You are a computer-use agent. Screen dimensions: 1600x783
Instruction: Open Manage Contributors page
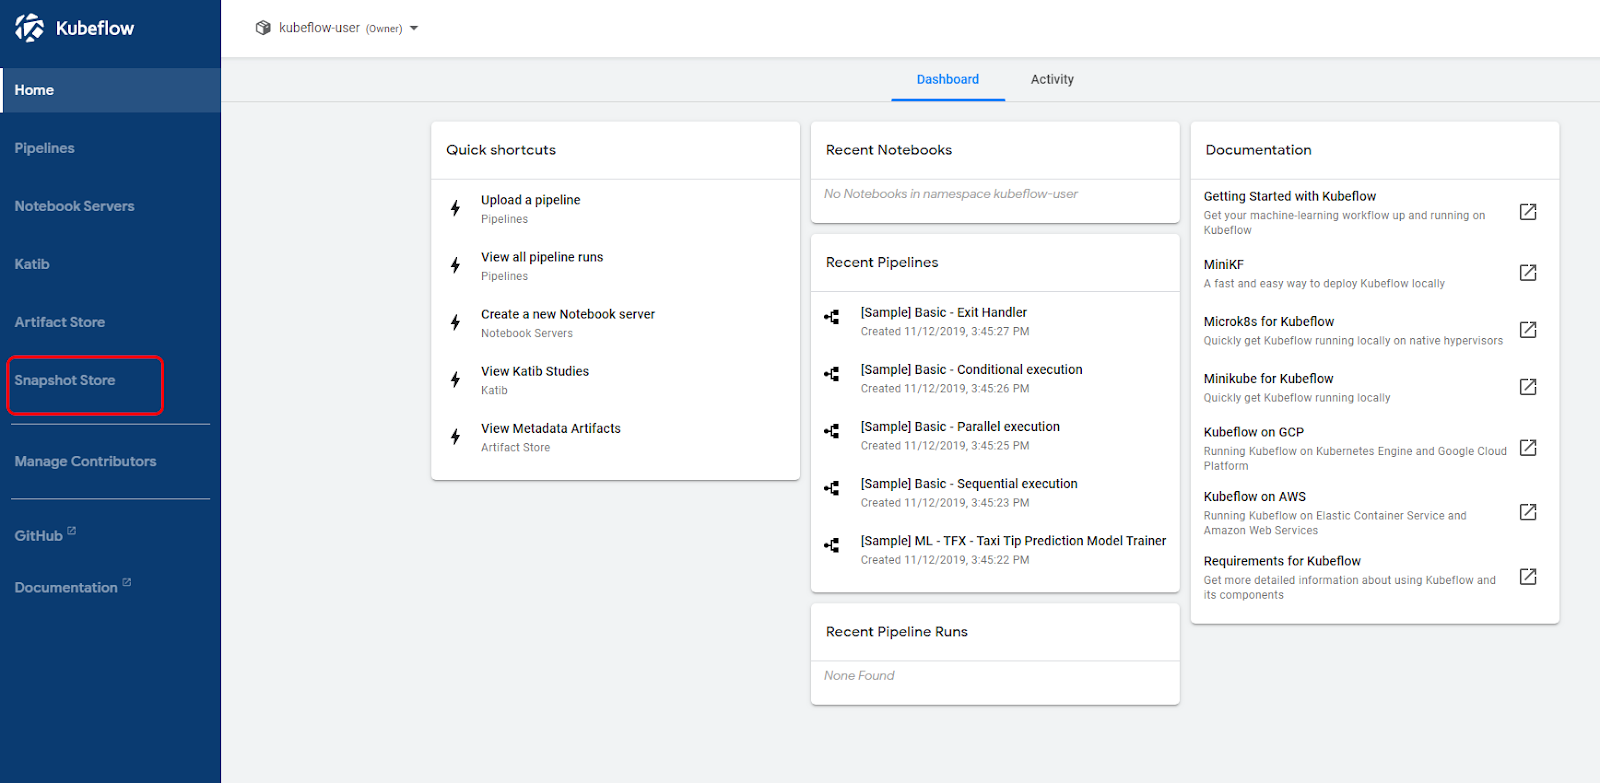(x=85, y=462)
